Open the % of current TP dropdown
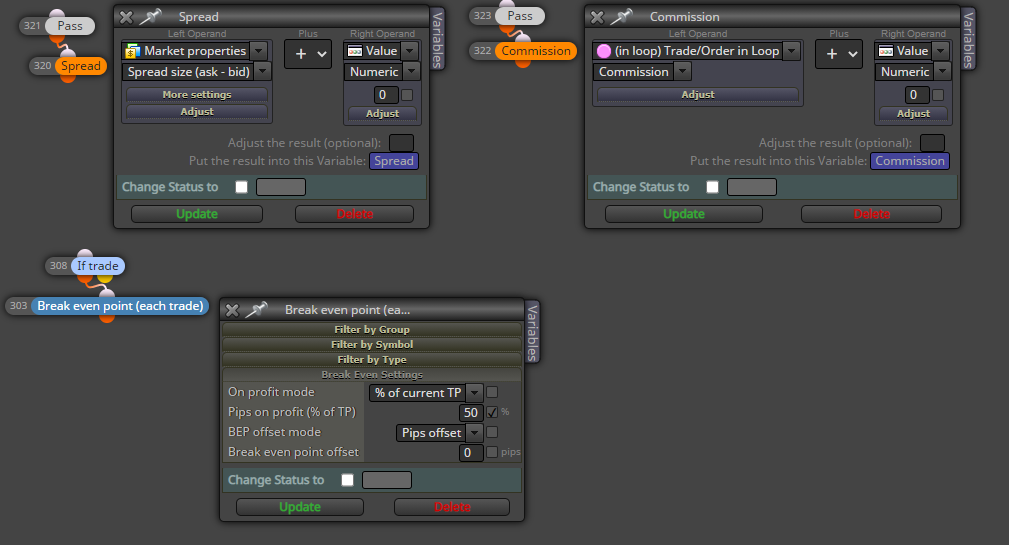 coord(474,393)
